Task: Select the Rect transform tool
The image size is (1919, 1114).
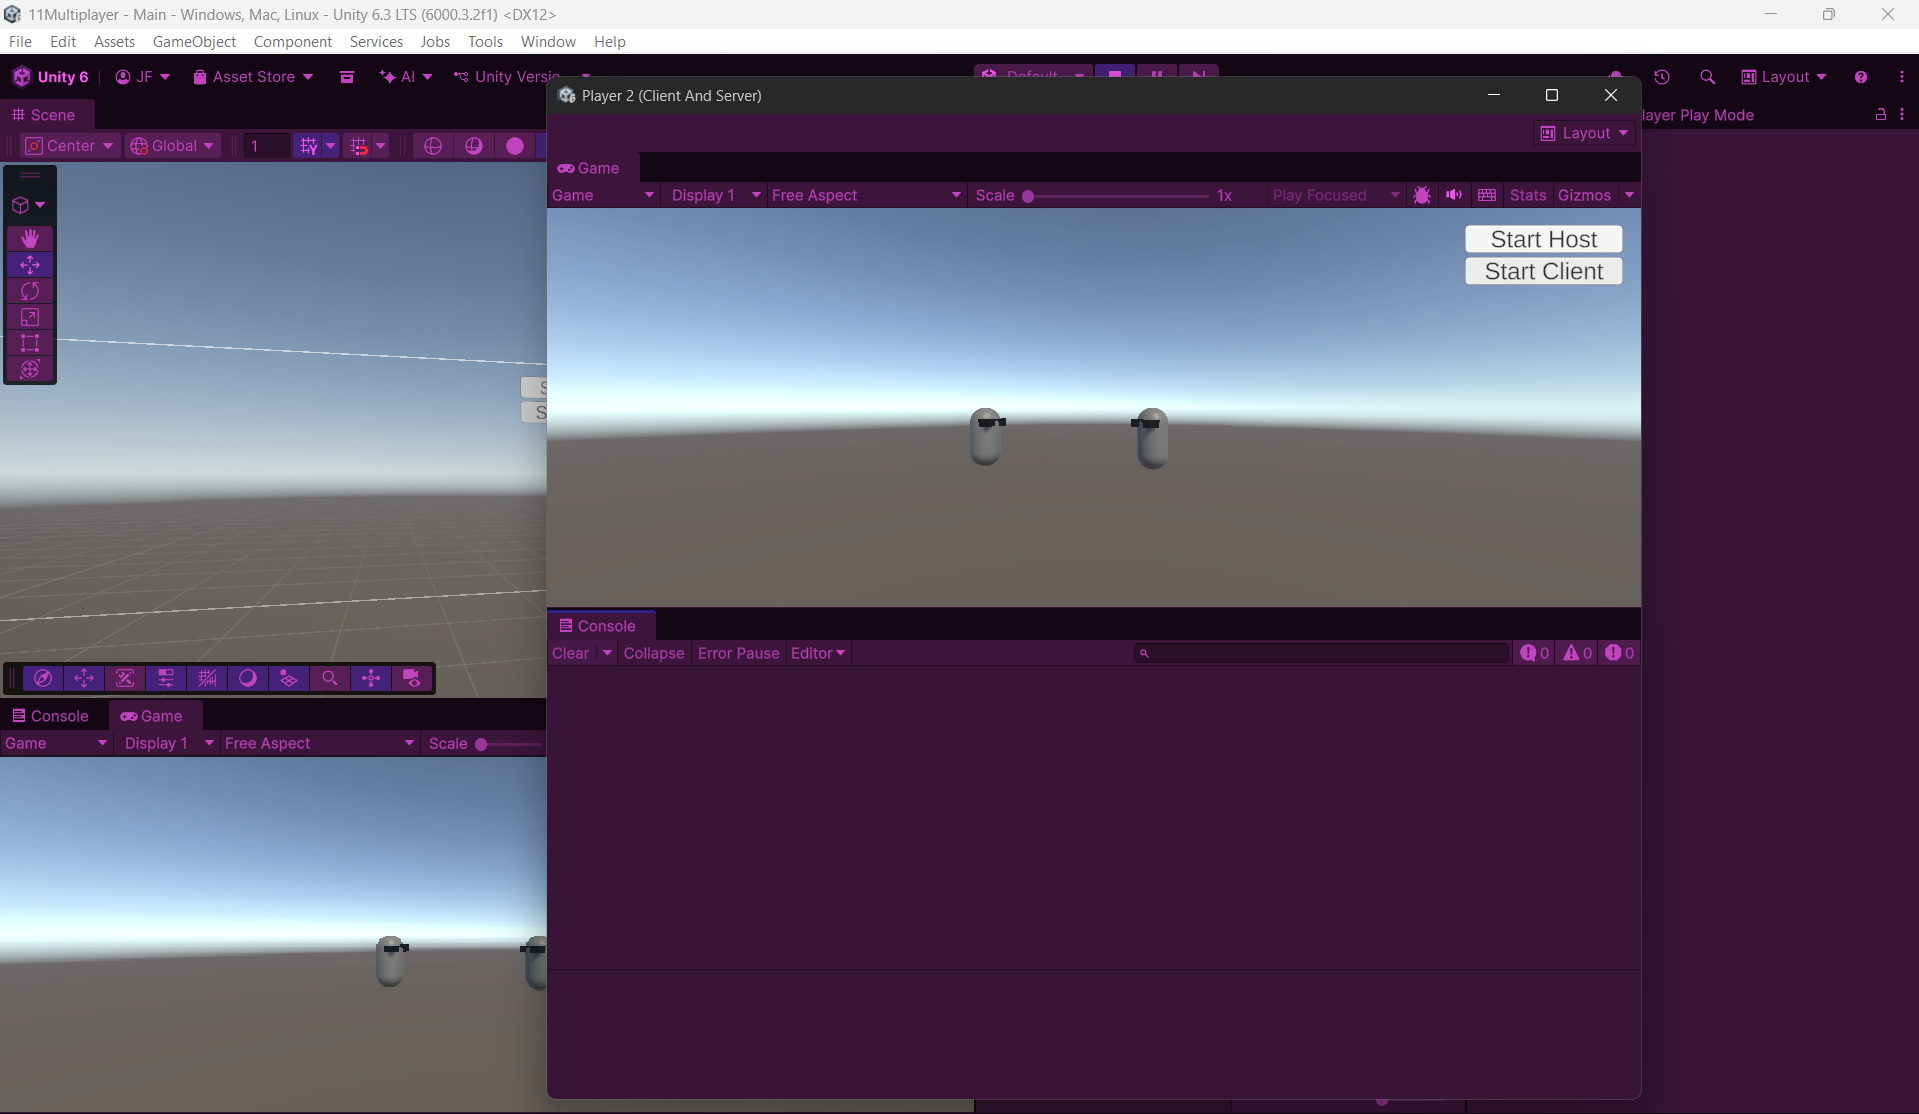Action: [x=30, y=343]
